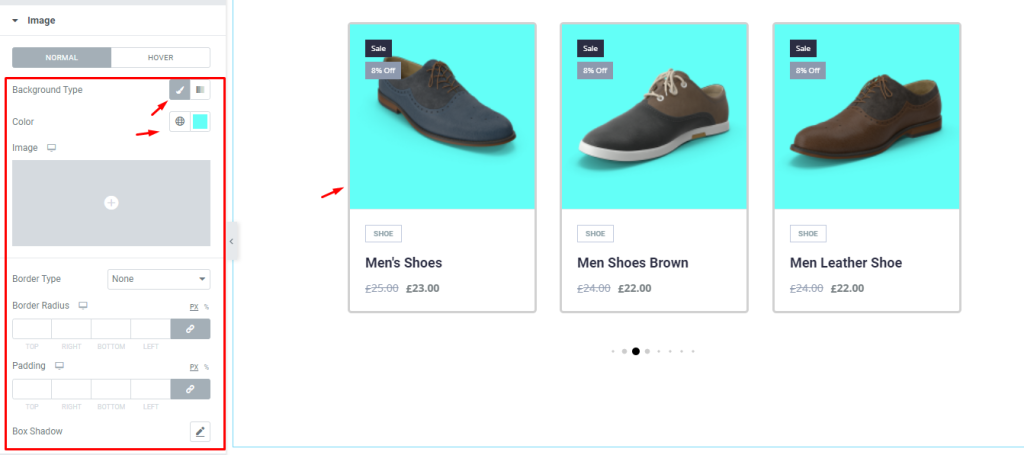1024x455 pixels.
Task: Select percent unit for Padding
Action: 206,367
